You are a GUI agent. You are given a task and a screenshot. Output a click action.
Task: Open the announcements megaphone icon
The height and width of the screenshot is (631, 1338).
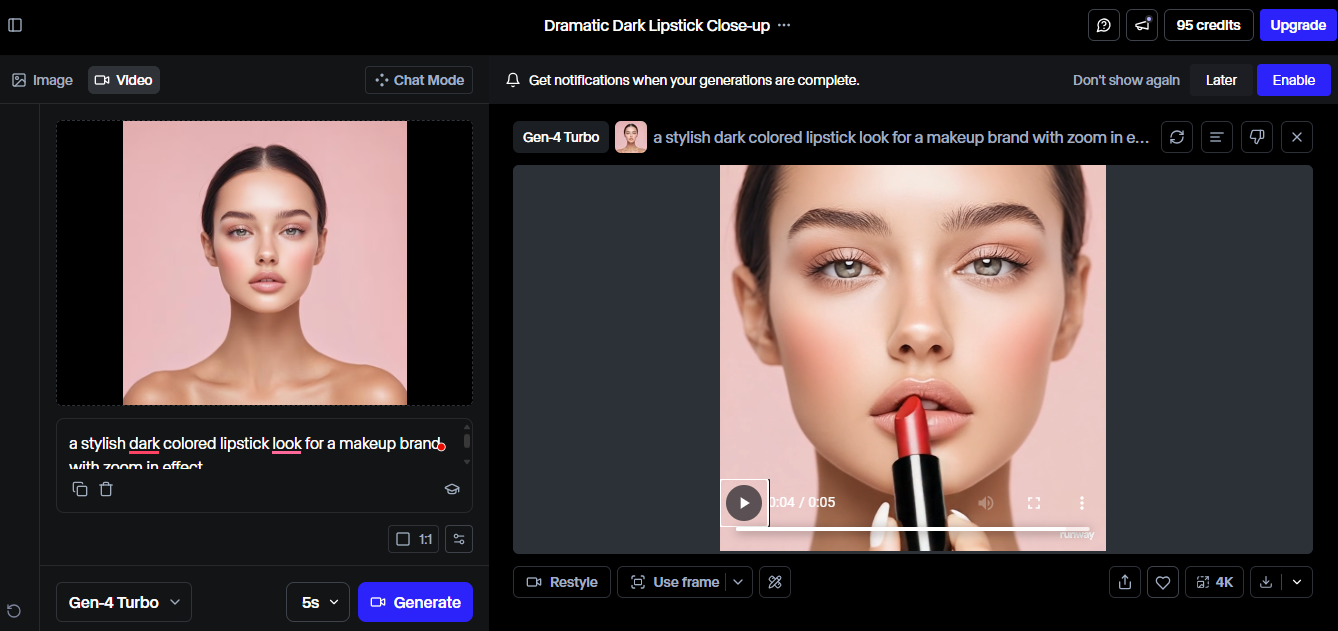tap(1141, 24)
